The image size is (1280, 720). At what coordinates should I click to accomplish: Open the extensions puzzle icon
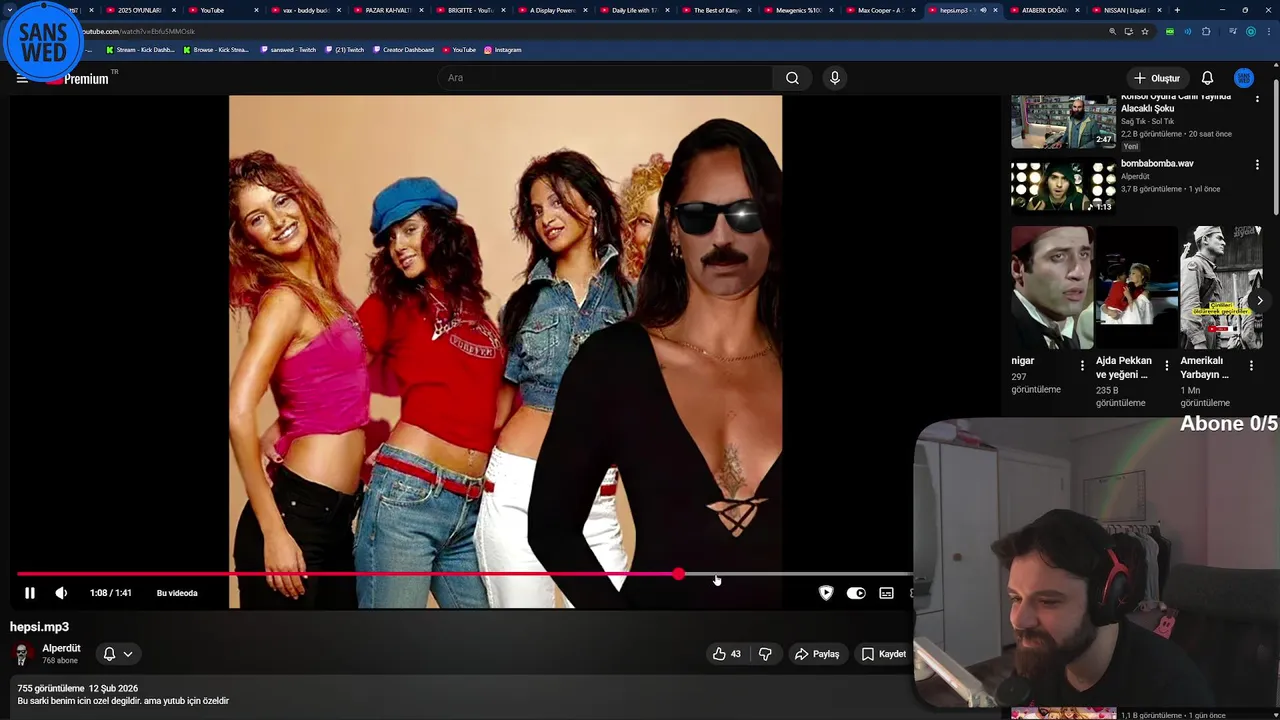[x=1206, y=31]
